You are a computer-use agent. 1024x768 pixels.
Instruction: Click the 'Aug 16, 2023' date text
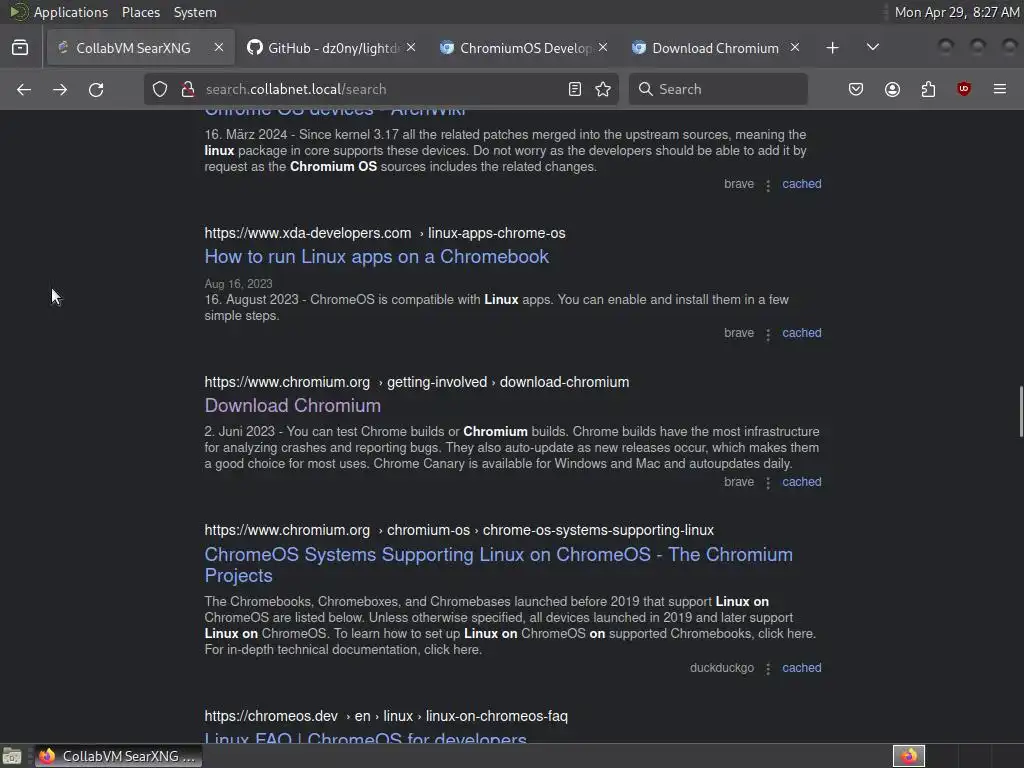pos(238,284)
